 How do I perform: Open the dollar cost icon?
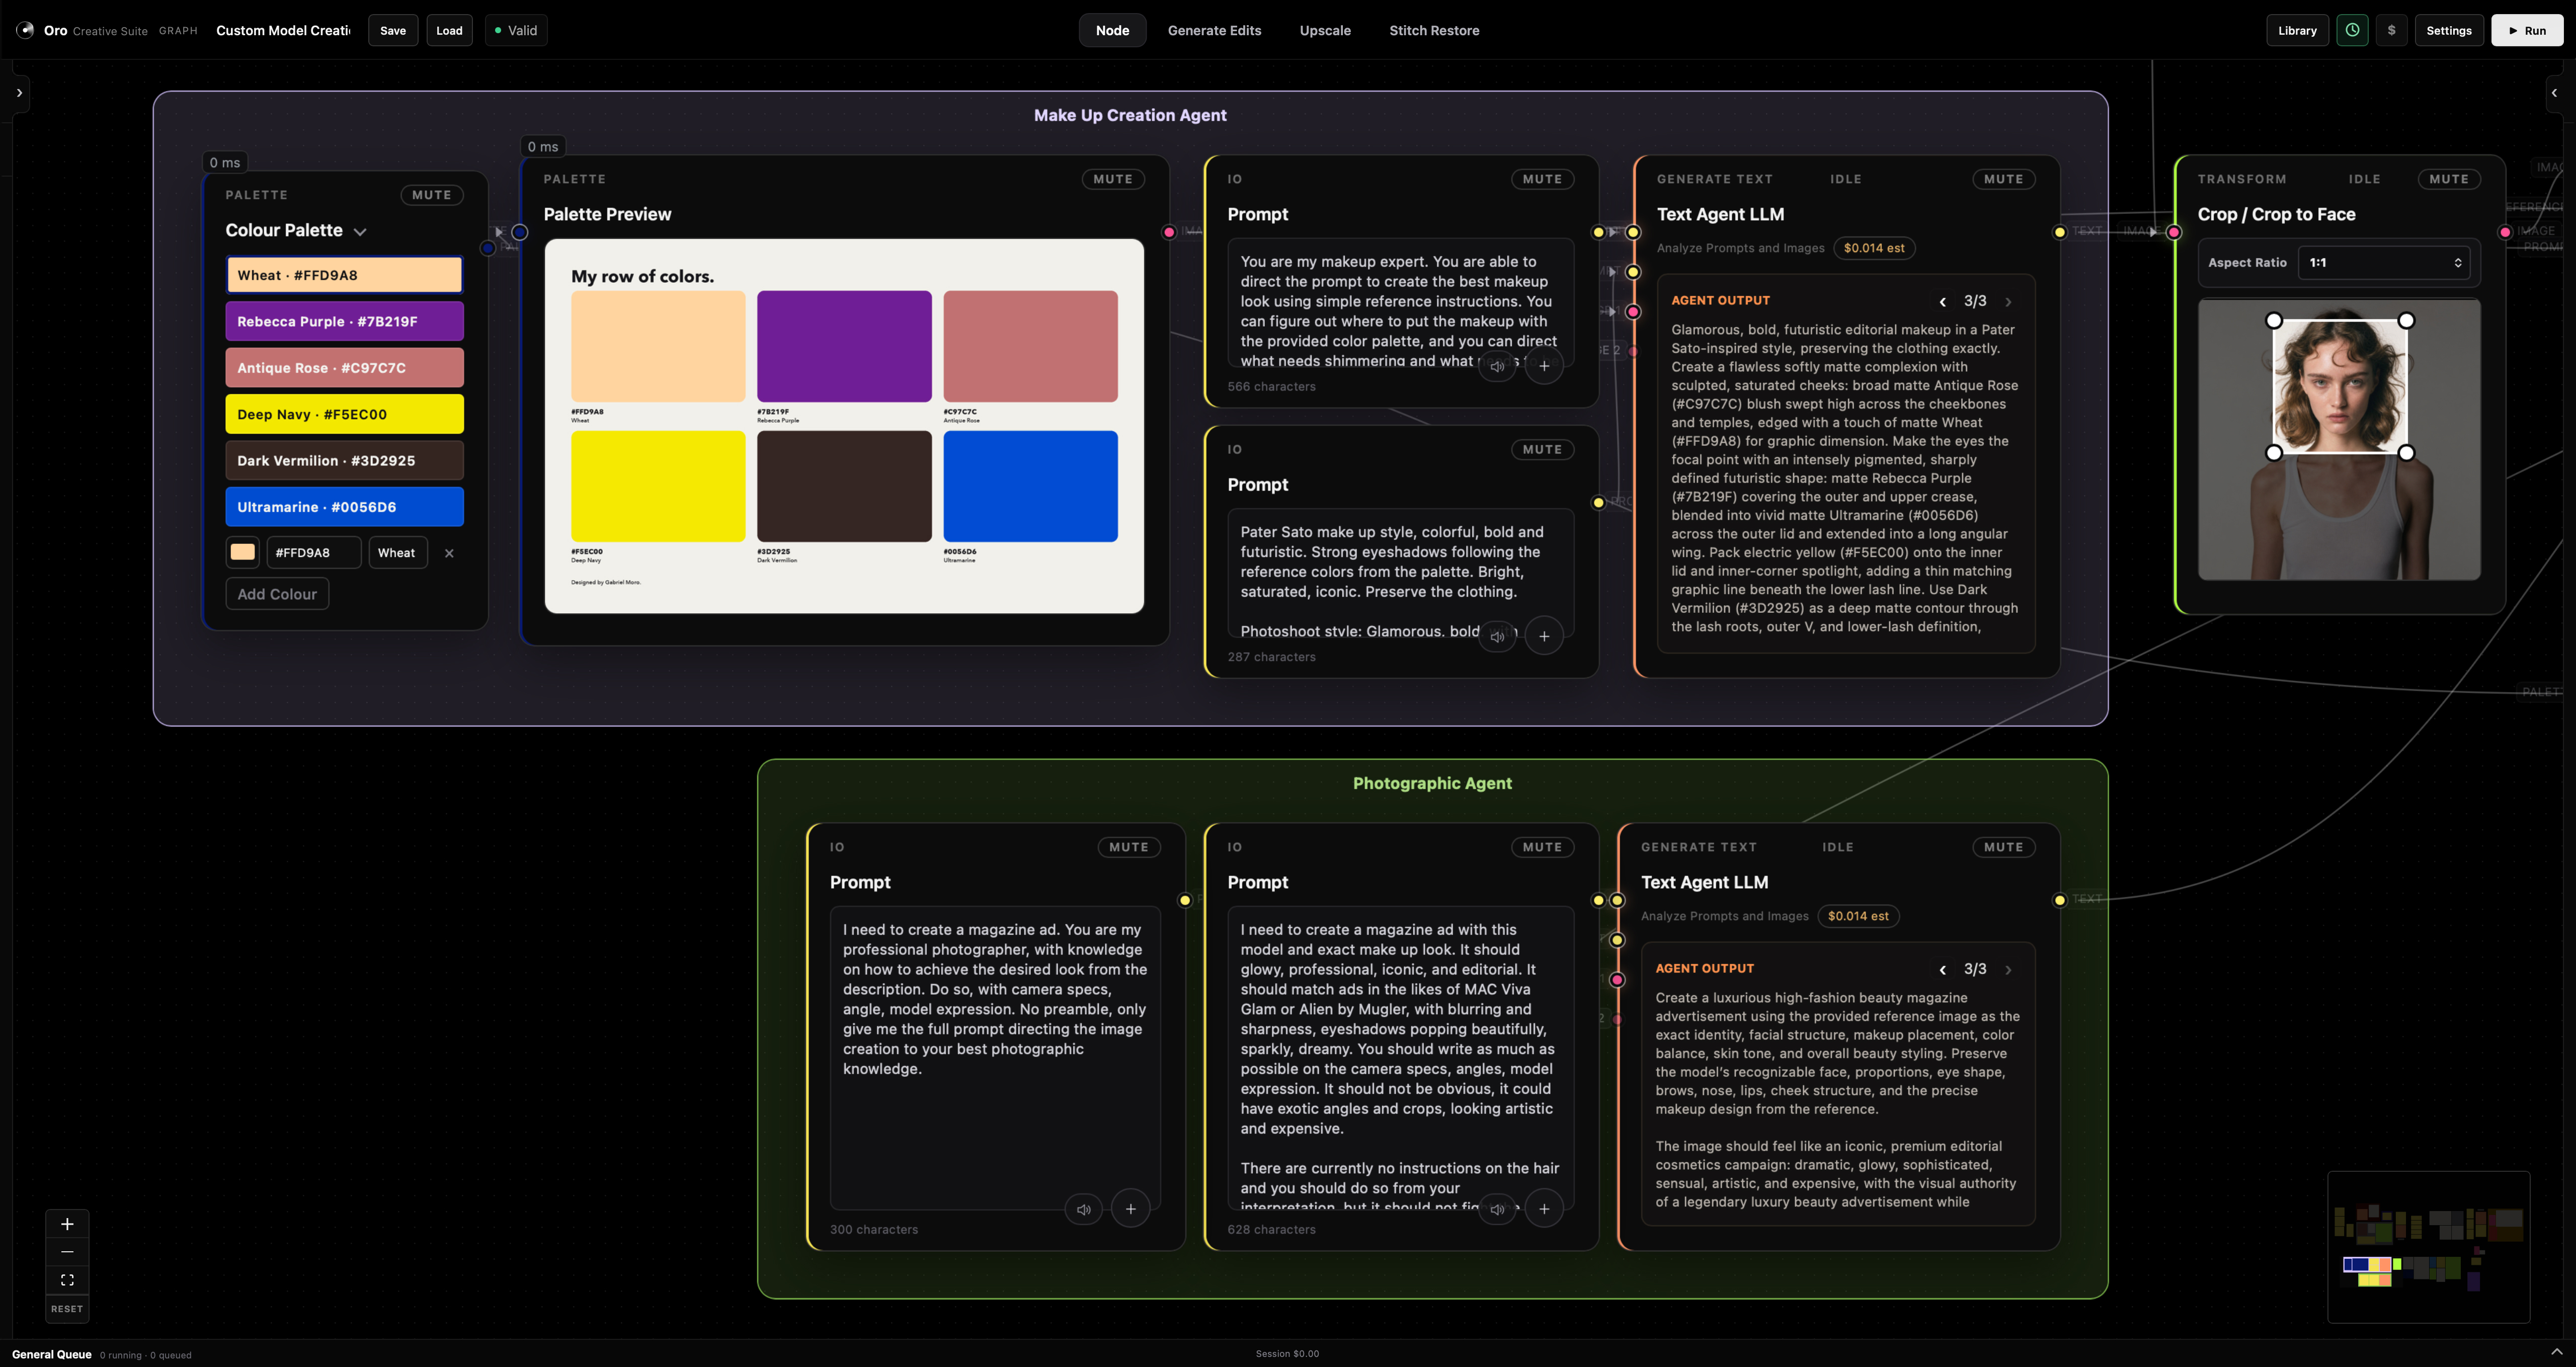click(x=2391, y=30)
